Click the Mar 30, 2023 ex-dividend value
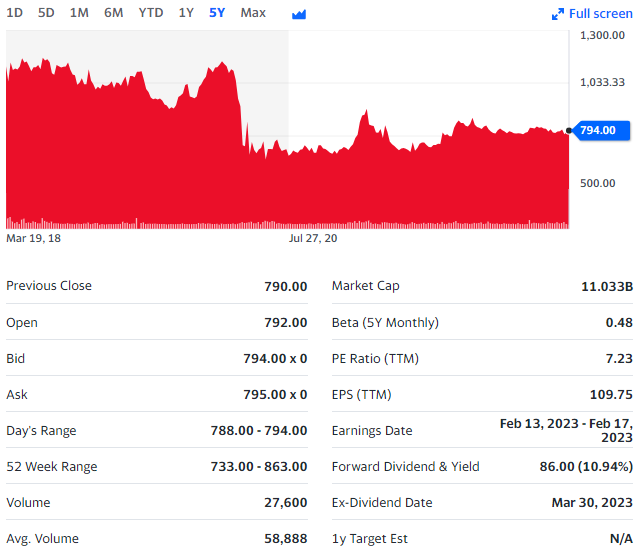The image size is (643, 558). coord(592,503)
